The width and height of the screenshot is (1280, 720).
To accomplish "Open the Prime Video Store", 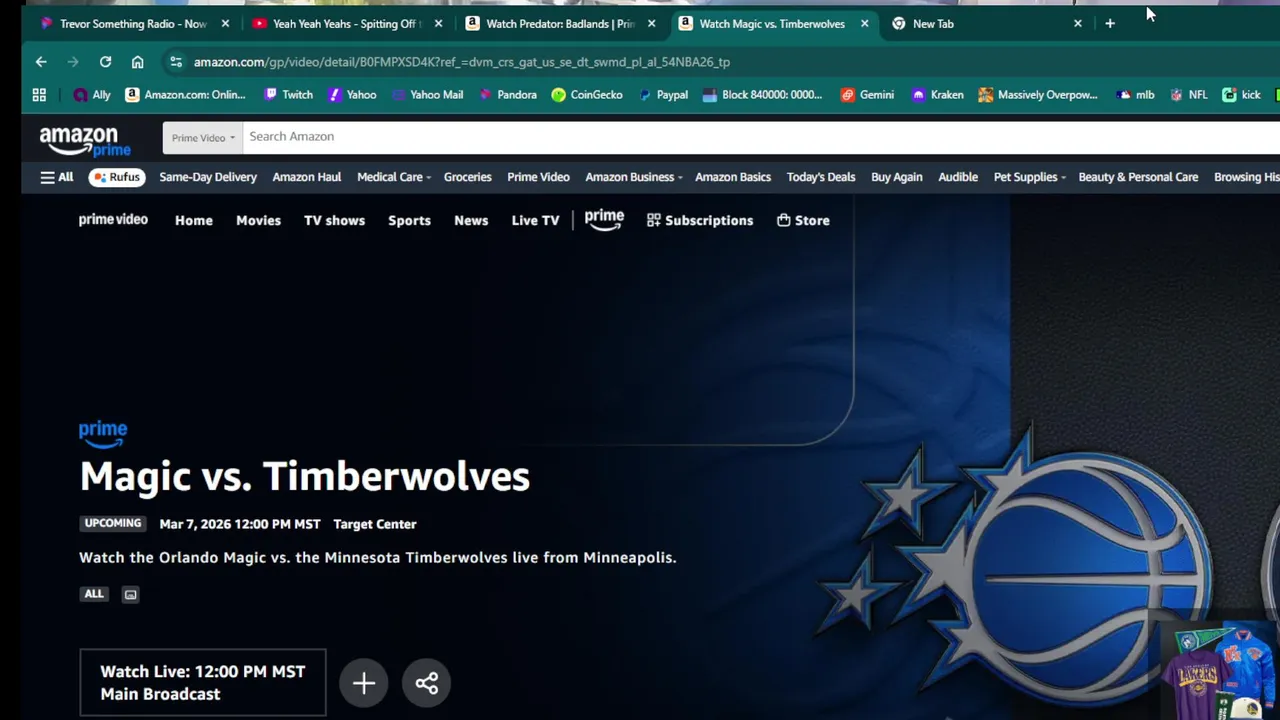I will click(x=803, y=220).
